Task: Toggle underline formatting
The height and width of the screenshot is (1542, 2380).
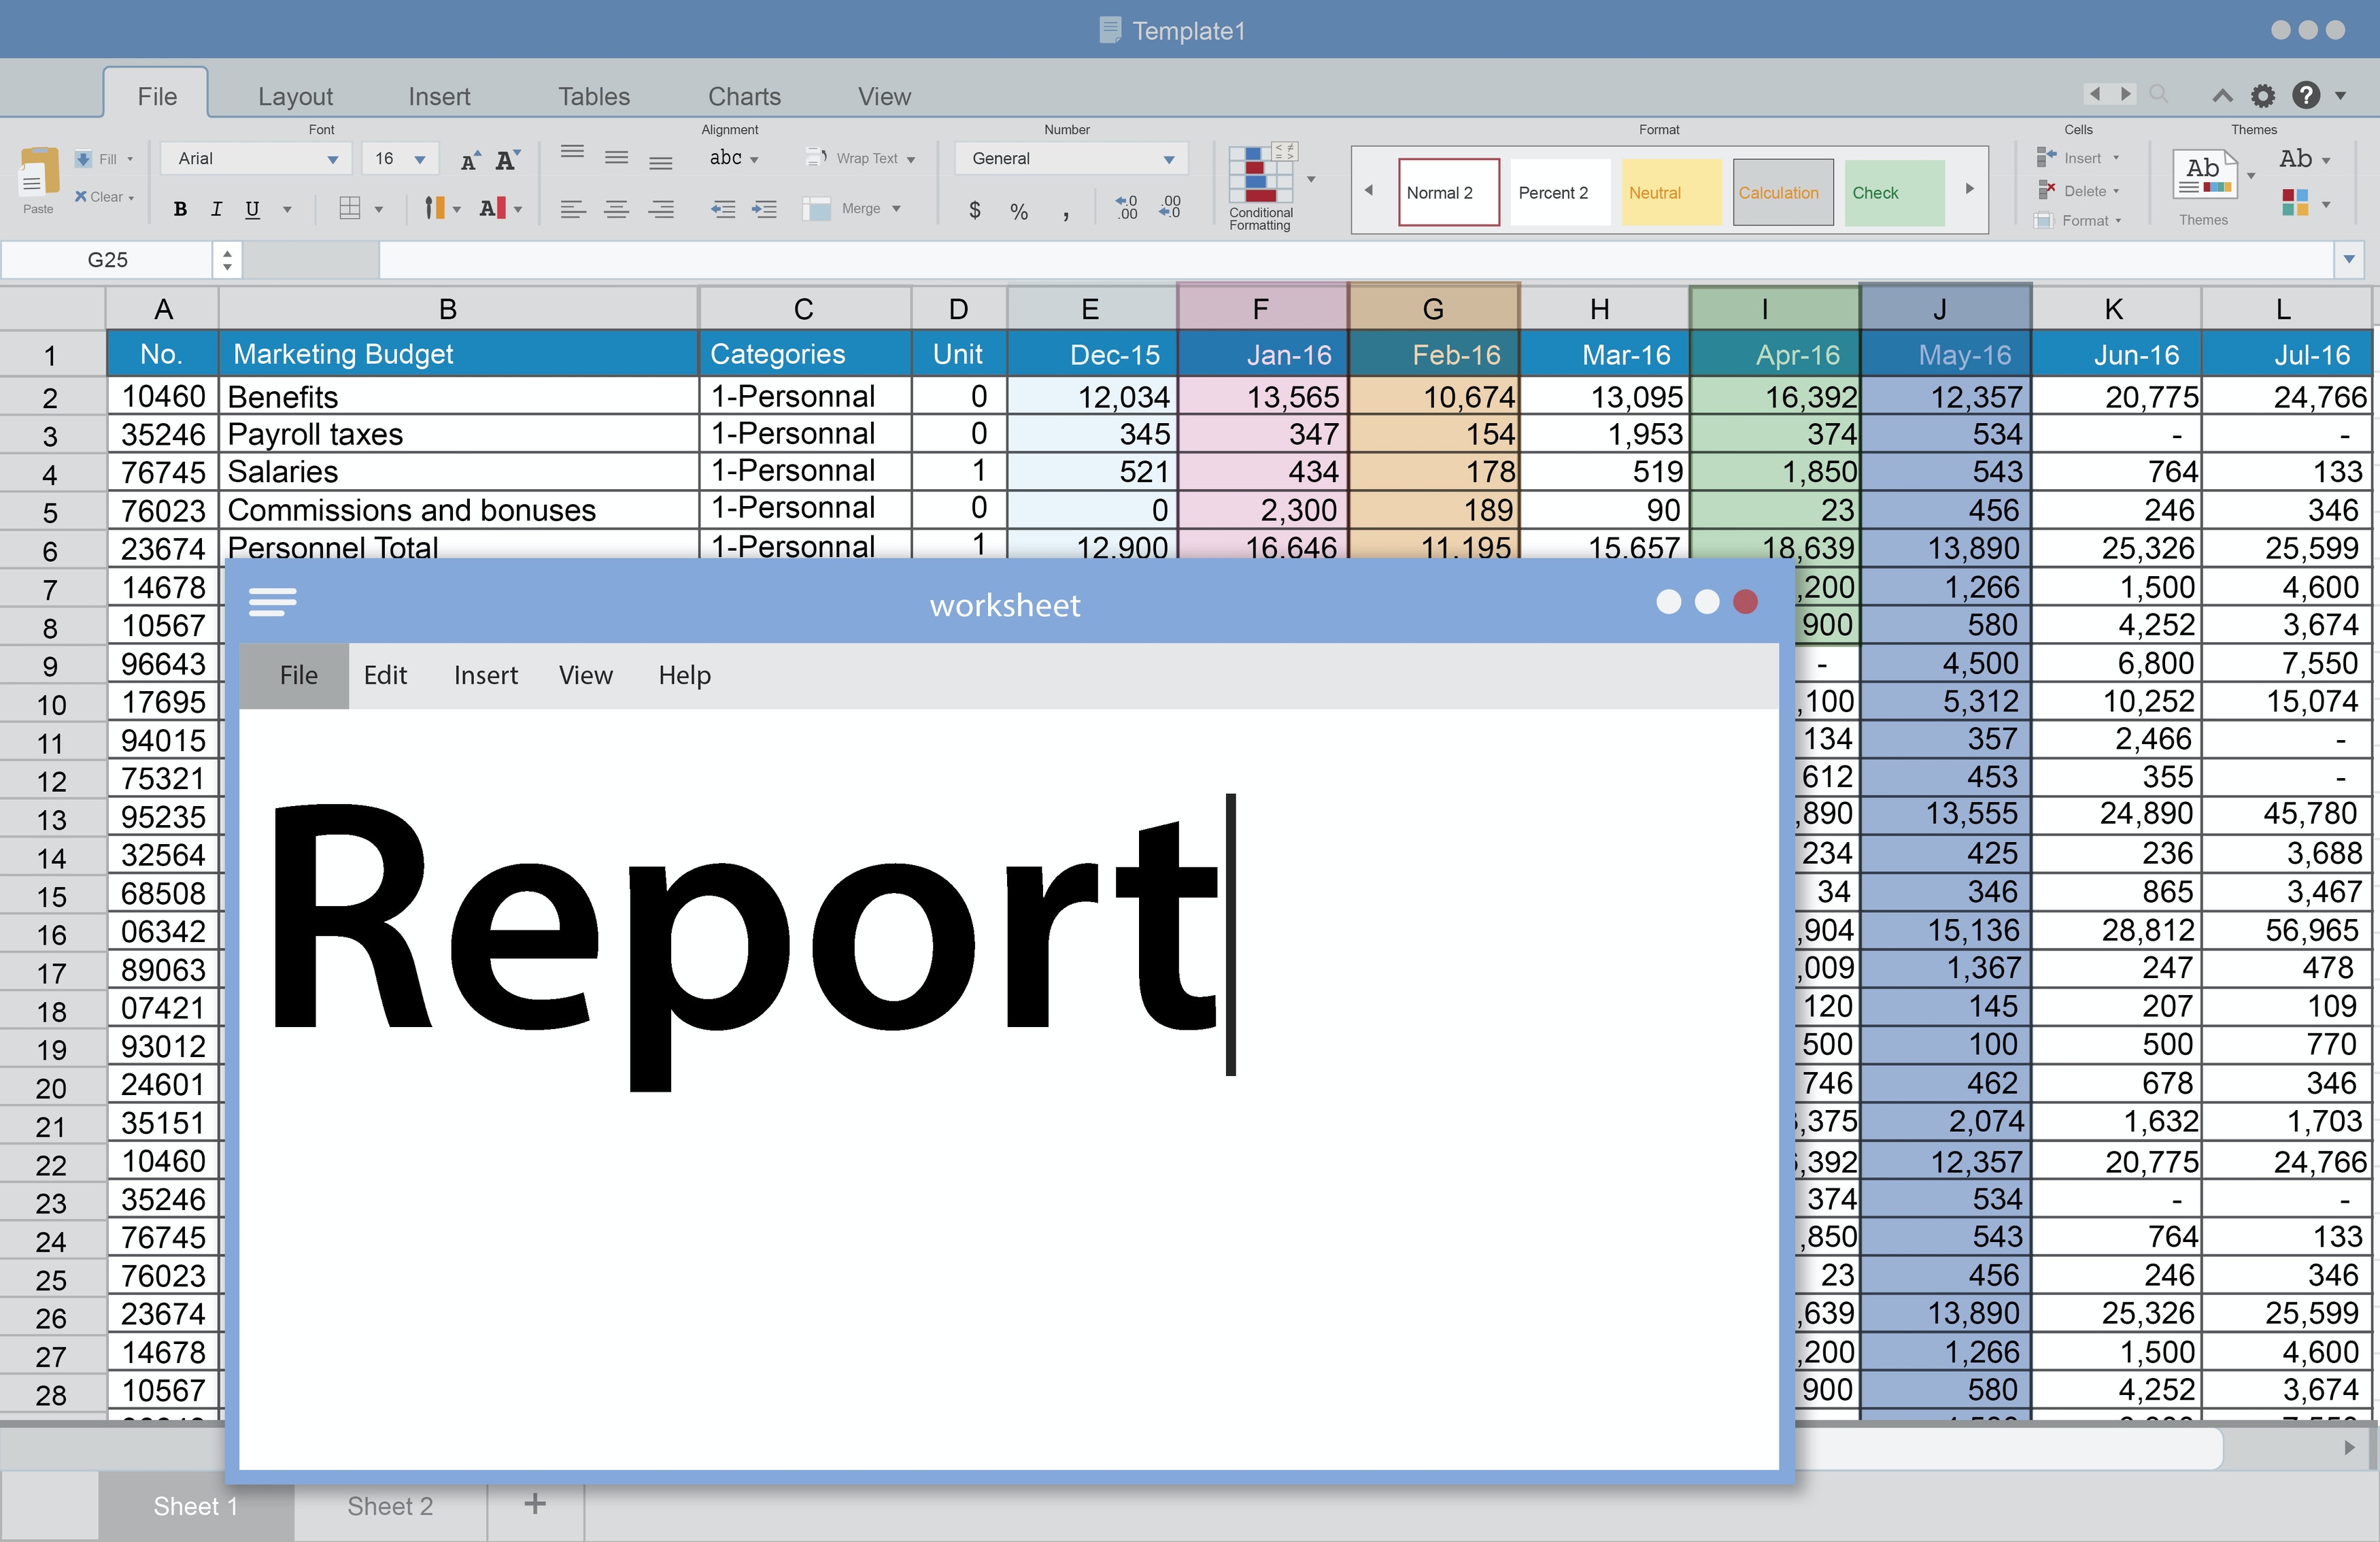Action: click(252, 209)
